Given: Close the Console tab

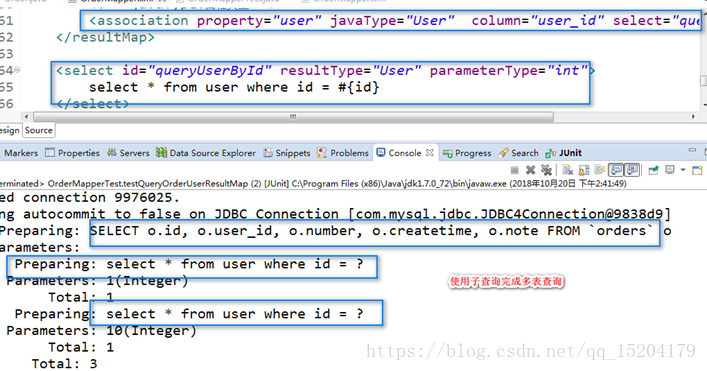Looking at the screenshot, I should point(430,153).
